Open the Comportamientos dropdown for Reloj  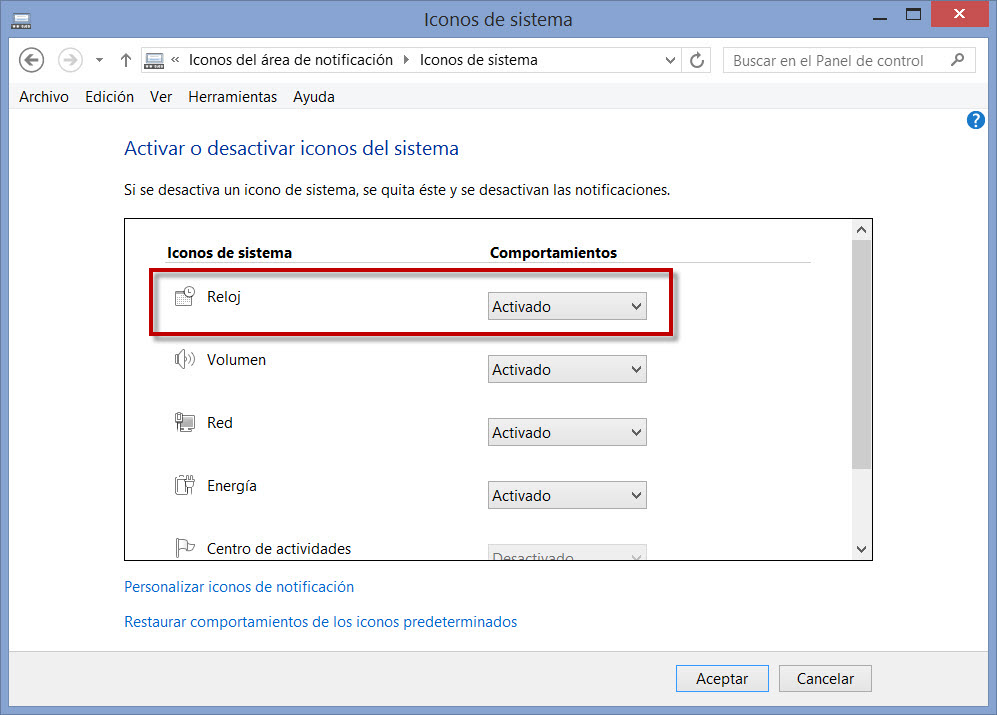tap(566, 306)
